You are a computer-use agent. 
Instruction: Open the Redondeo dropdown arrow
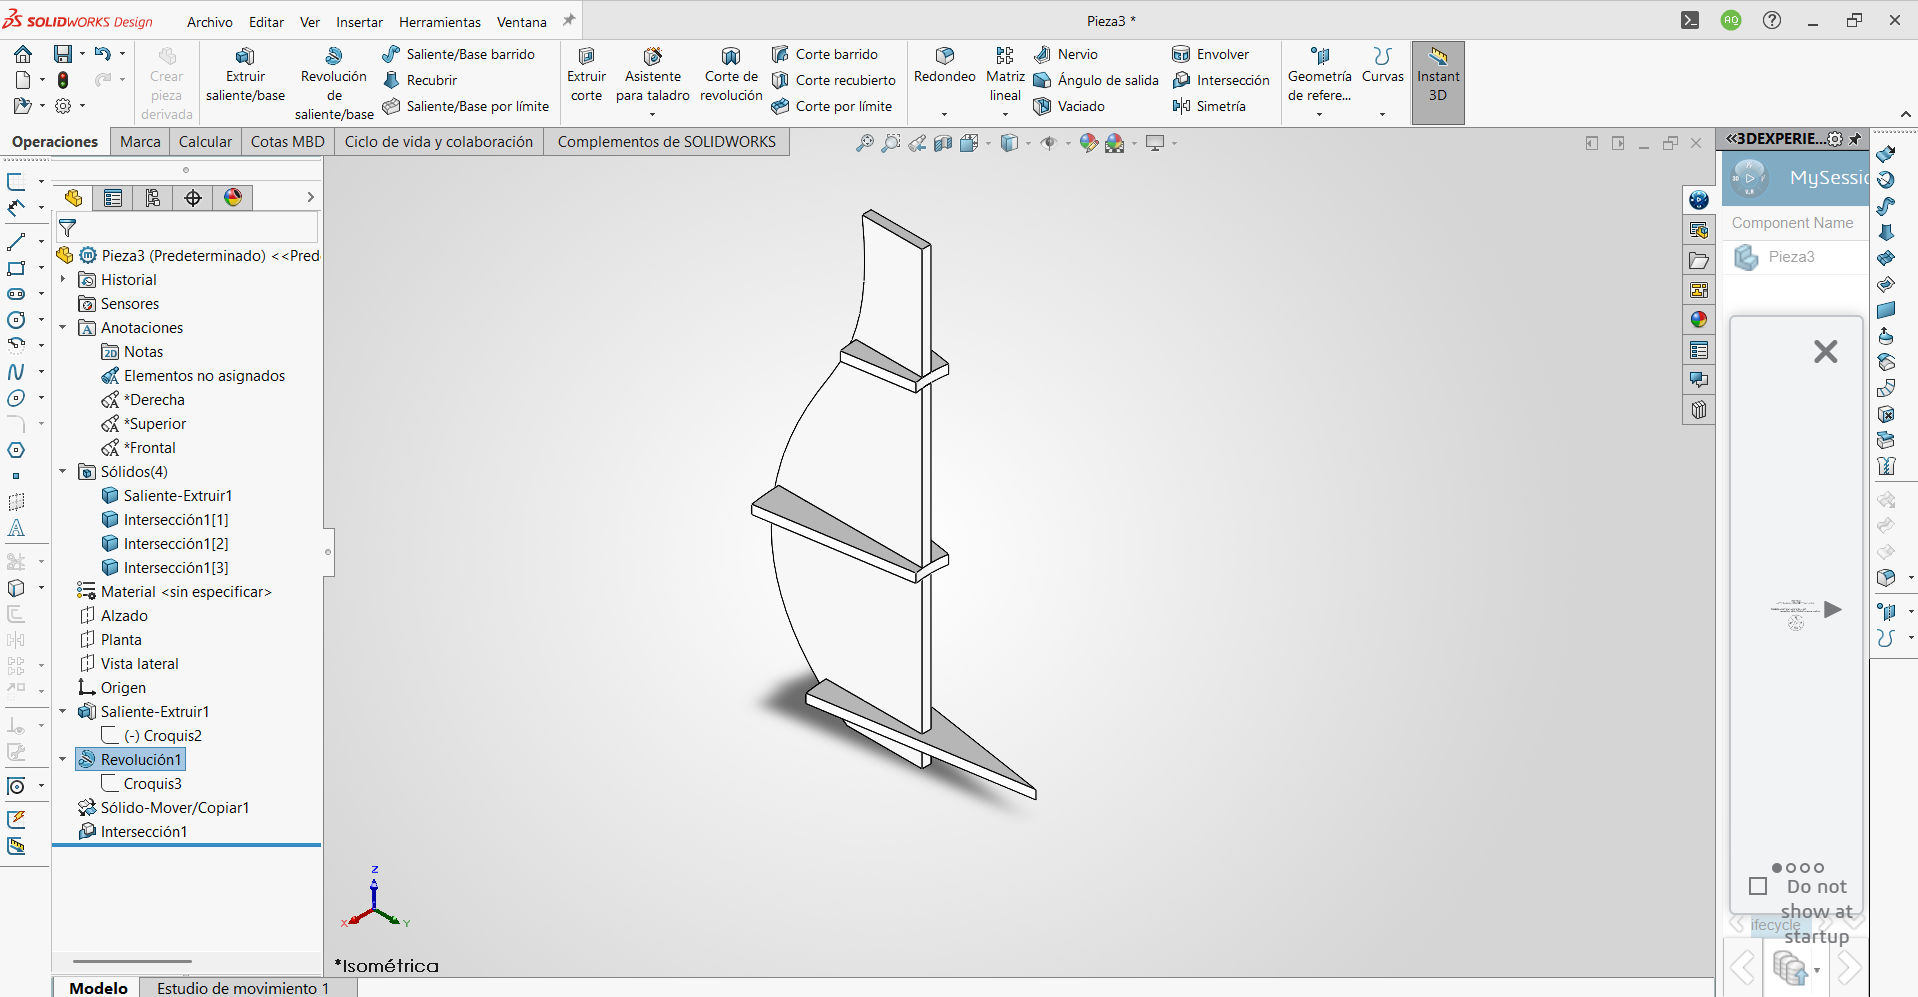pyautogui.click(x=944, y=114)
